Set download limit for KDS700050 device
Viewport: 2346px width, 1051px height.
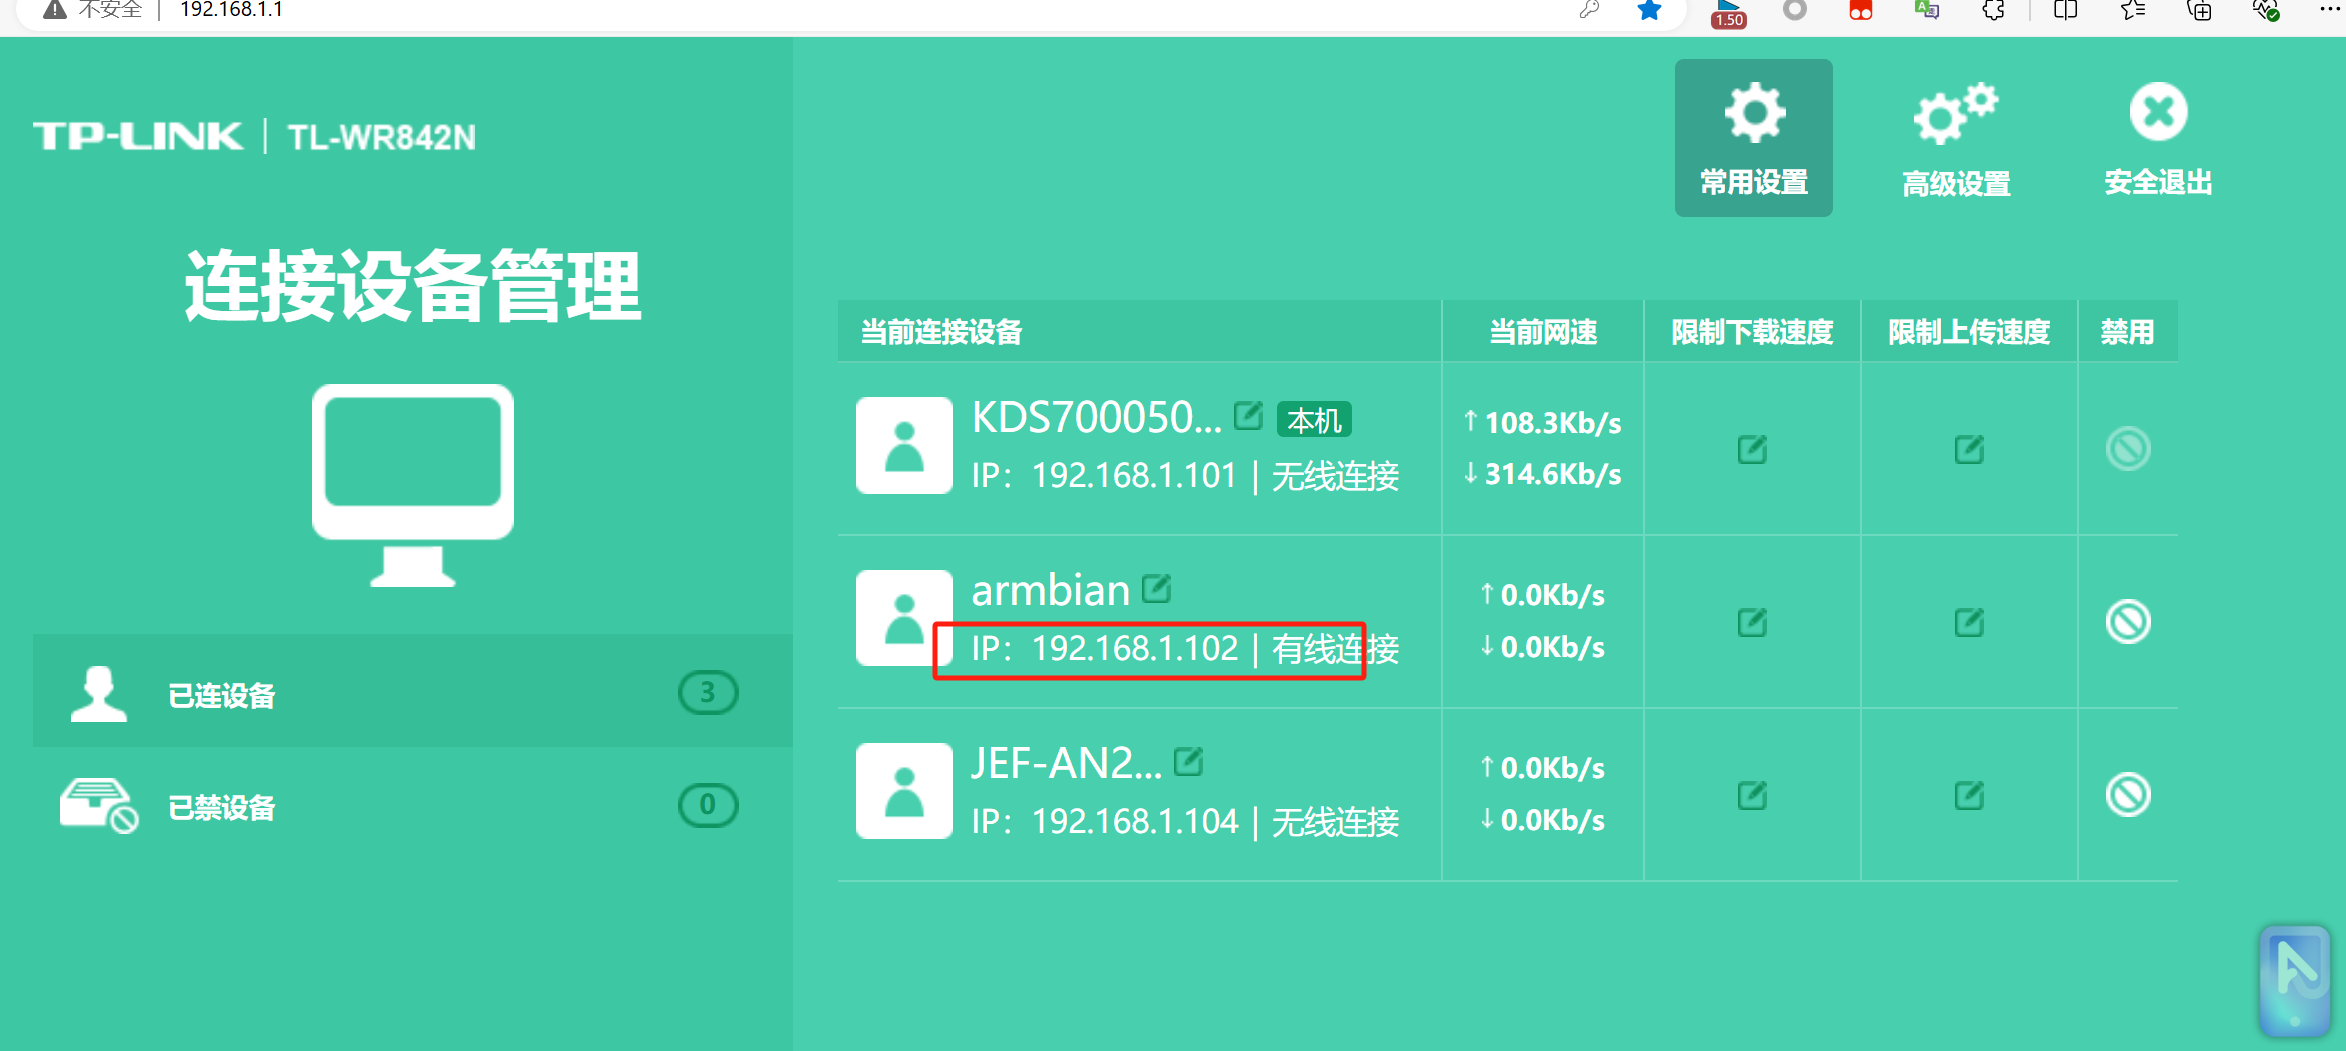pyautogui.click(x=1751, y=449)
